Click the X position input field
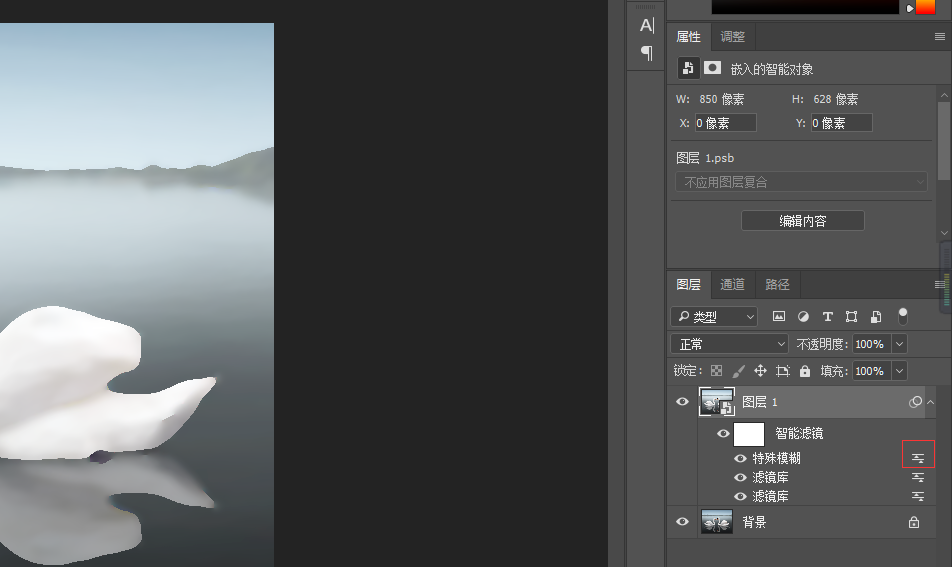The width and height of the screenshot is (952, 567). click(x=726, y=123)
